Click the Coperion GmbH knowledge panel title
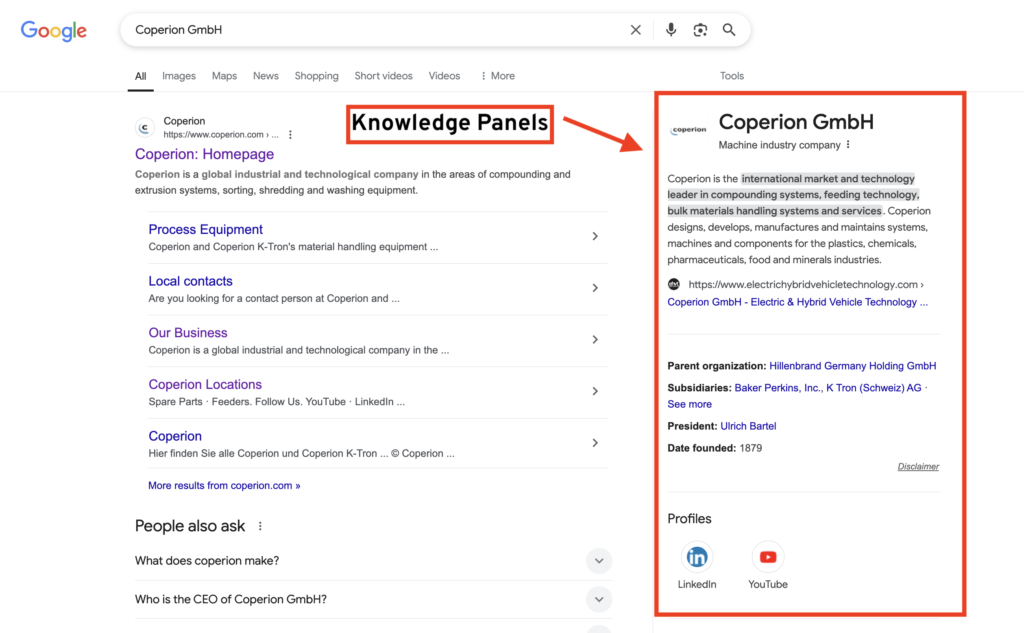This screenshot has width=1024, height=633. coord(796,122)
